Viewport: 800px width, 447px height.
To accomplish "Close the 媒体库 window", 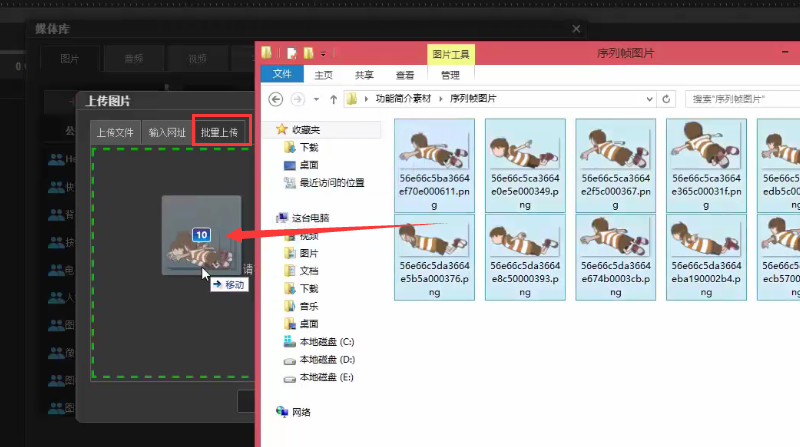I will (576, 29).
